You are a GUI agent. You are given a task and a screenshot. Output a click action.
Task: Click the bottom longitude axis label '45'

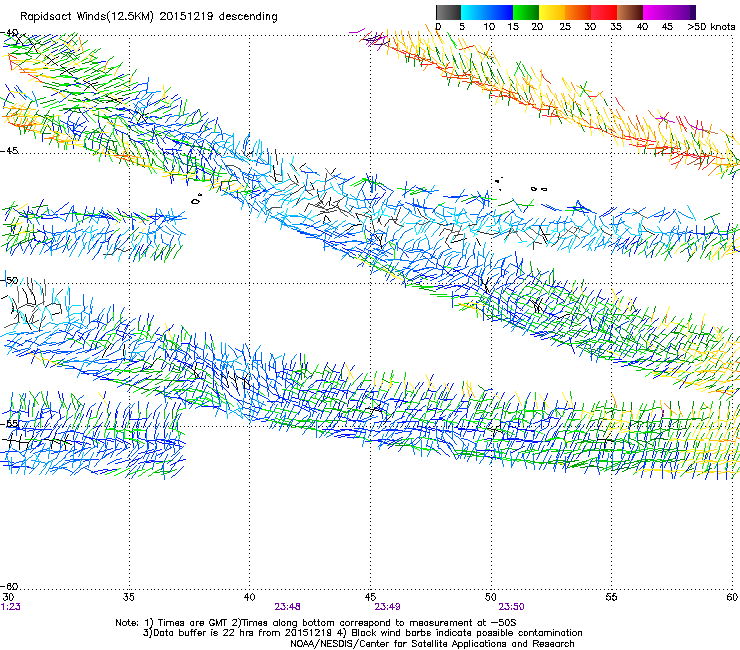click(370, 597)
